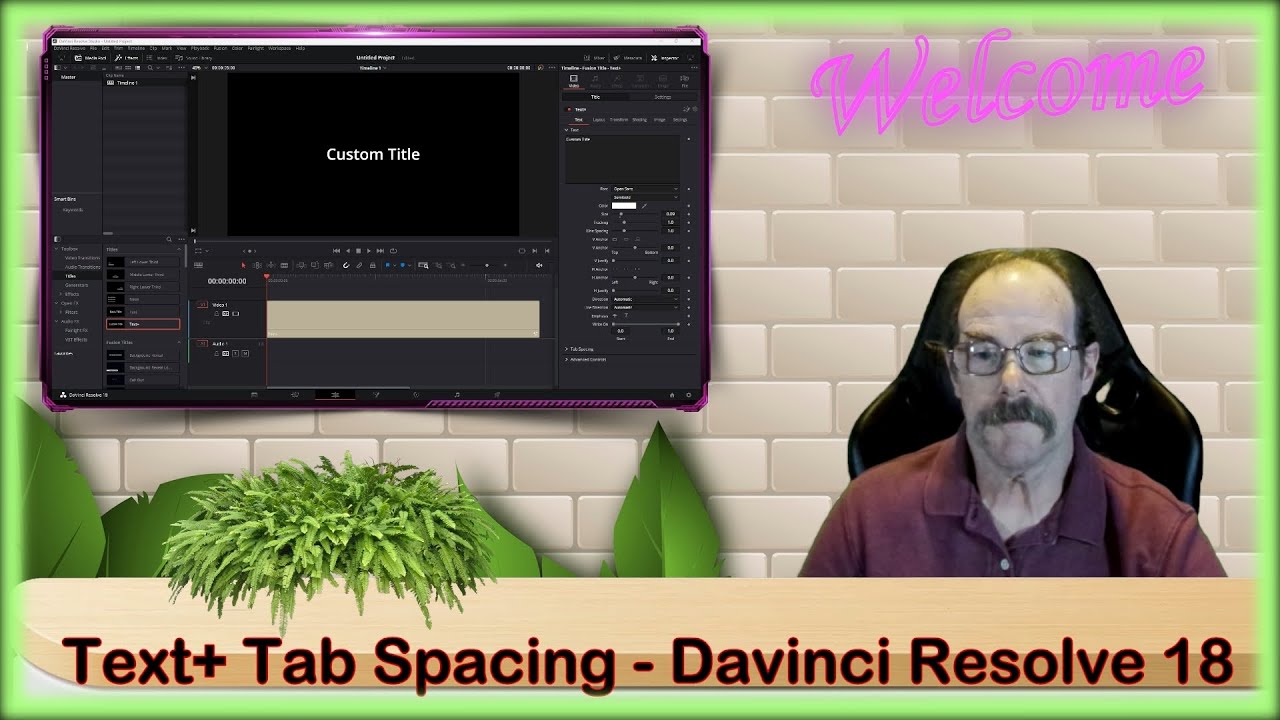Select the Dynamic Trim Mode tool
The height and width of the screenshot is (720, 1280).
[x=271, y=265]
